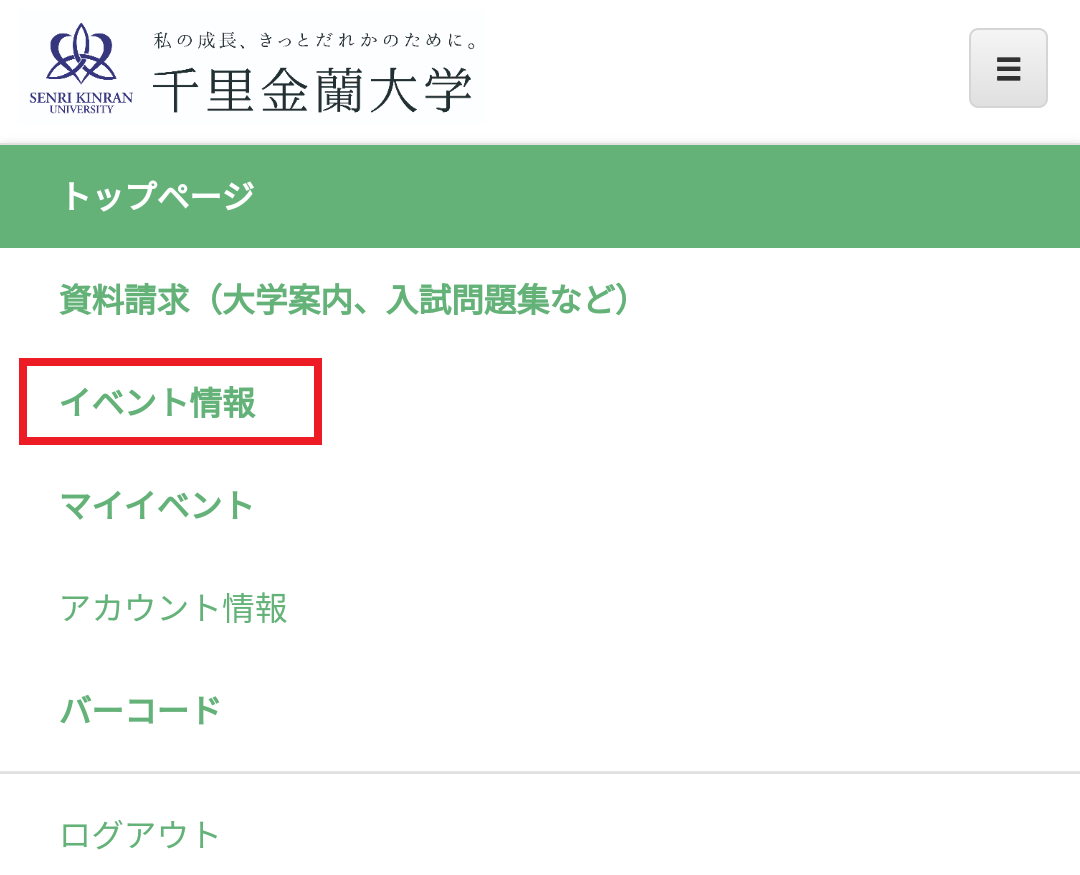Click the tagline 私の成長、きっとだれかのために。
1080x875 pixels.
tap(315, 41)
